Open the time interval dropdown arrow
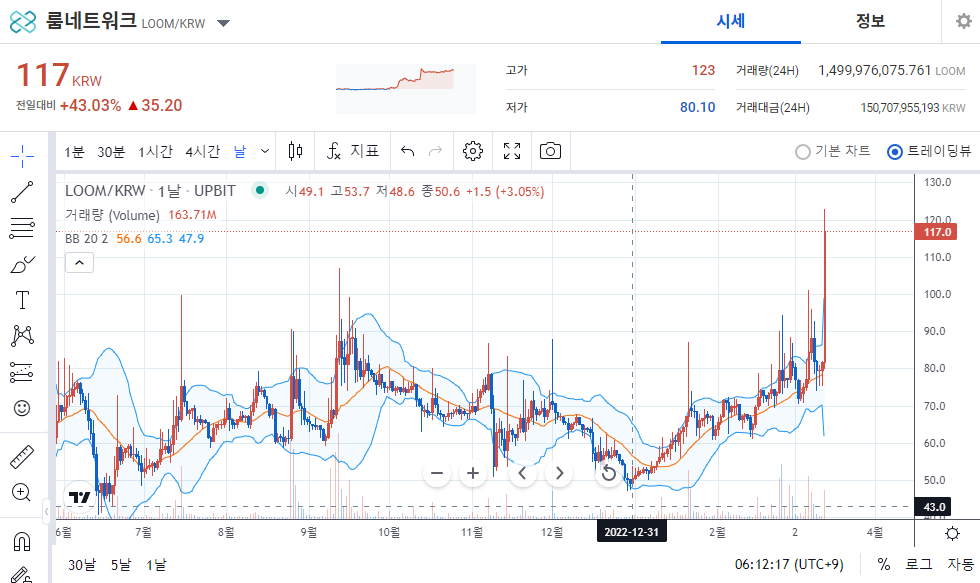This screenshot has height=583, width=980. (x=265, y=151)
